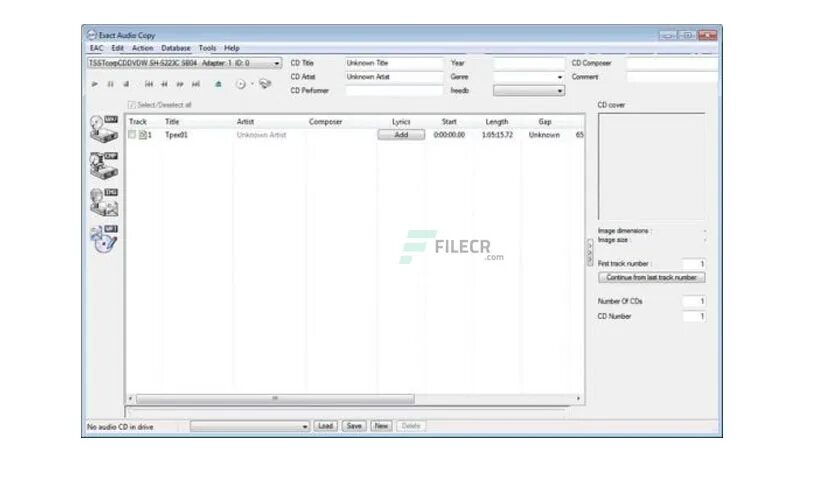Click the CD Composer input field

coord(672,63)
